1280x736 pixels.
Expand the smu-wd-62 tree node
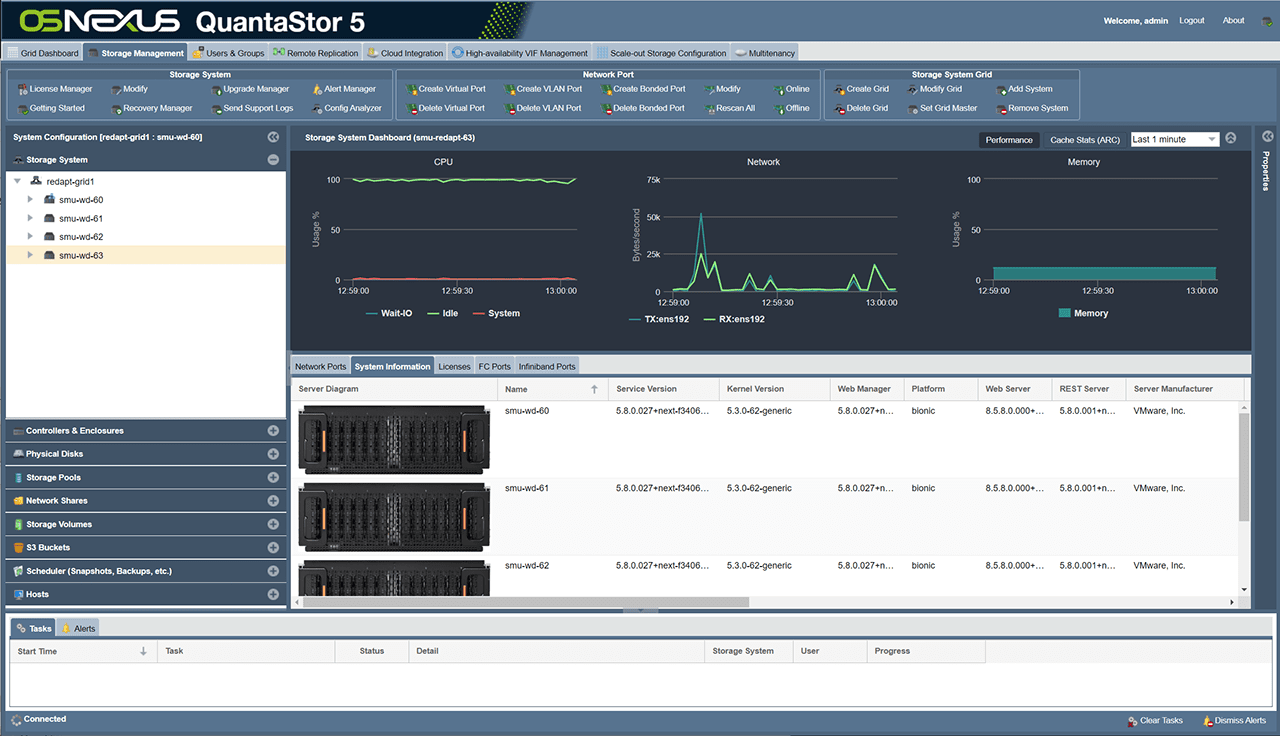[x=30, y=236]
